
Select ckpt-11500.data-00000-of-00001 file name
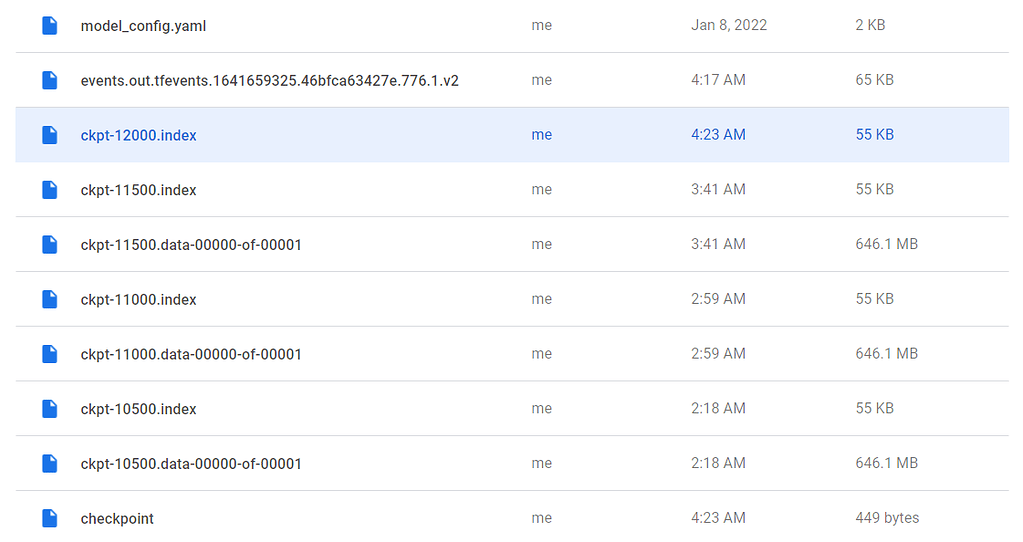point(191,245)
